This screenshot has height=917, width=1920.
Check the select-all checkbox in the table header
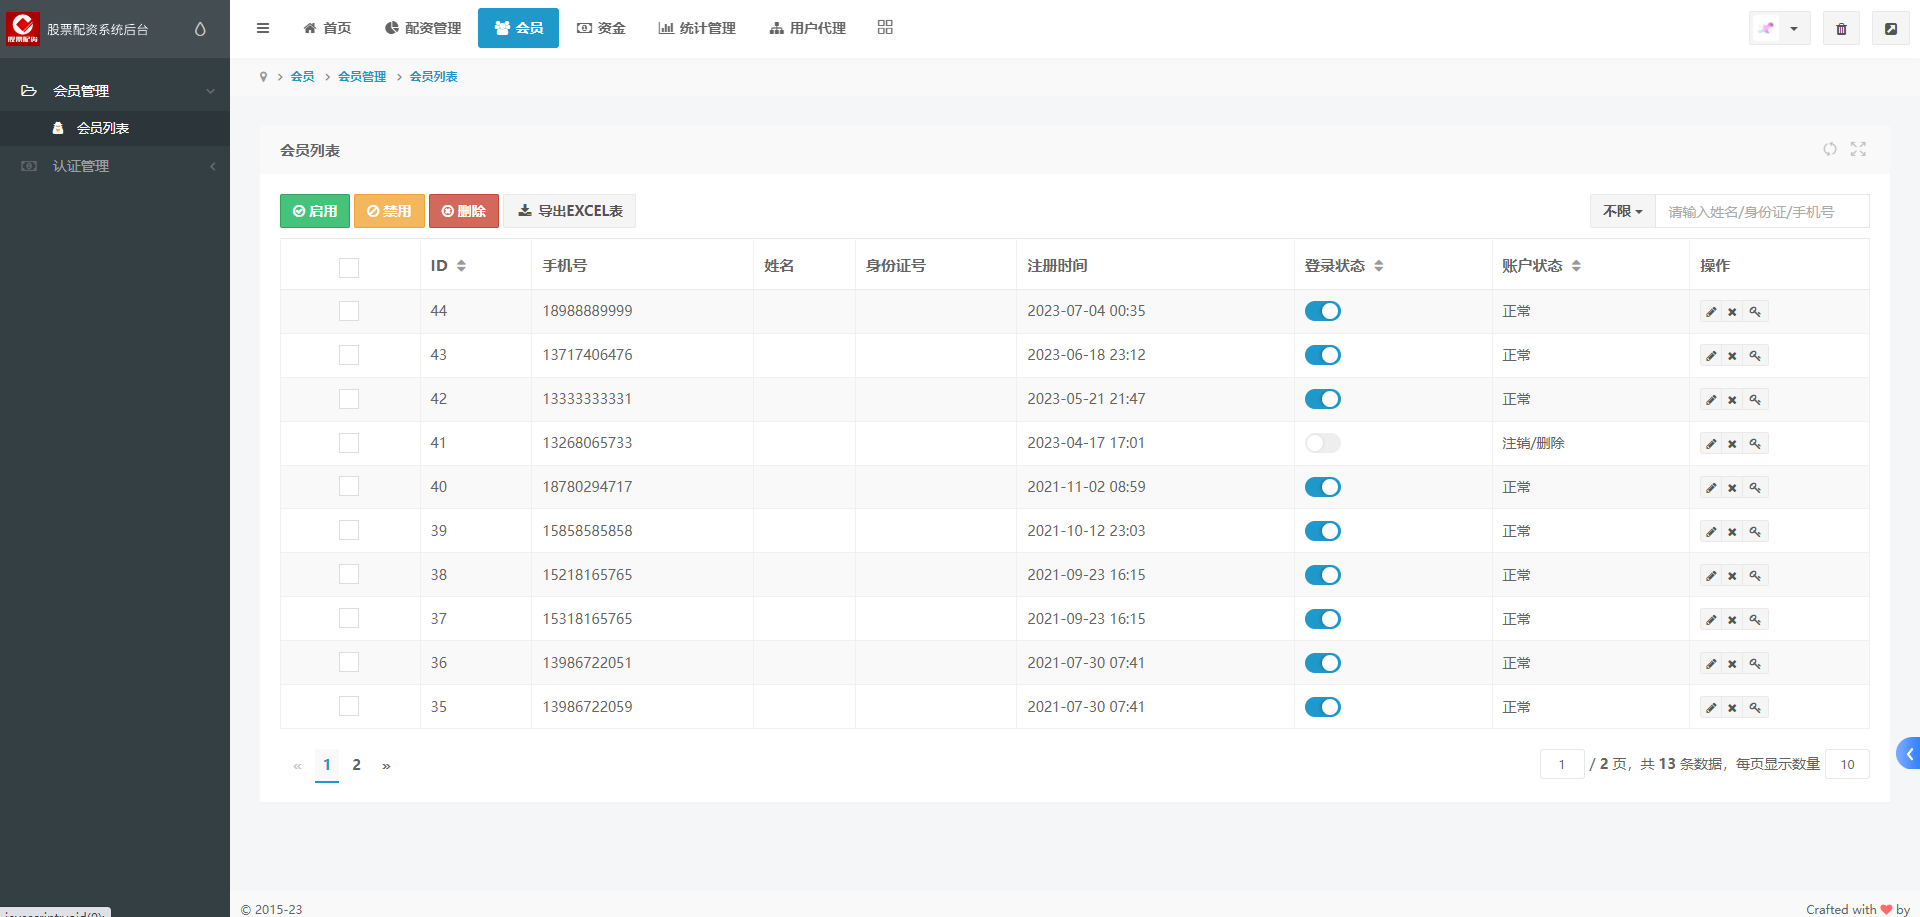(349, 267)
